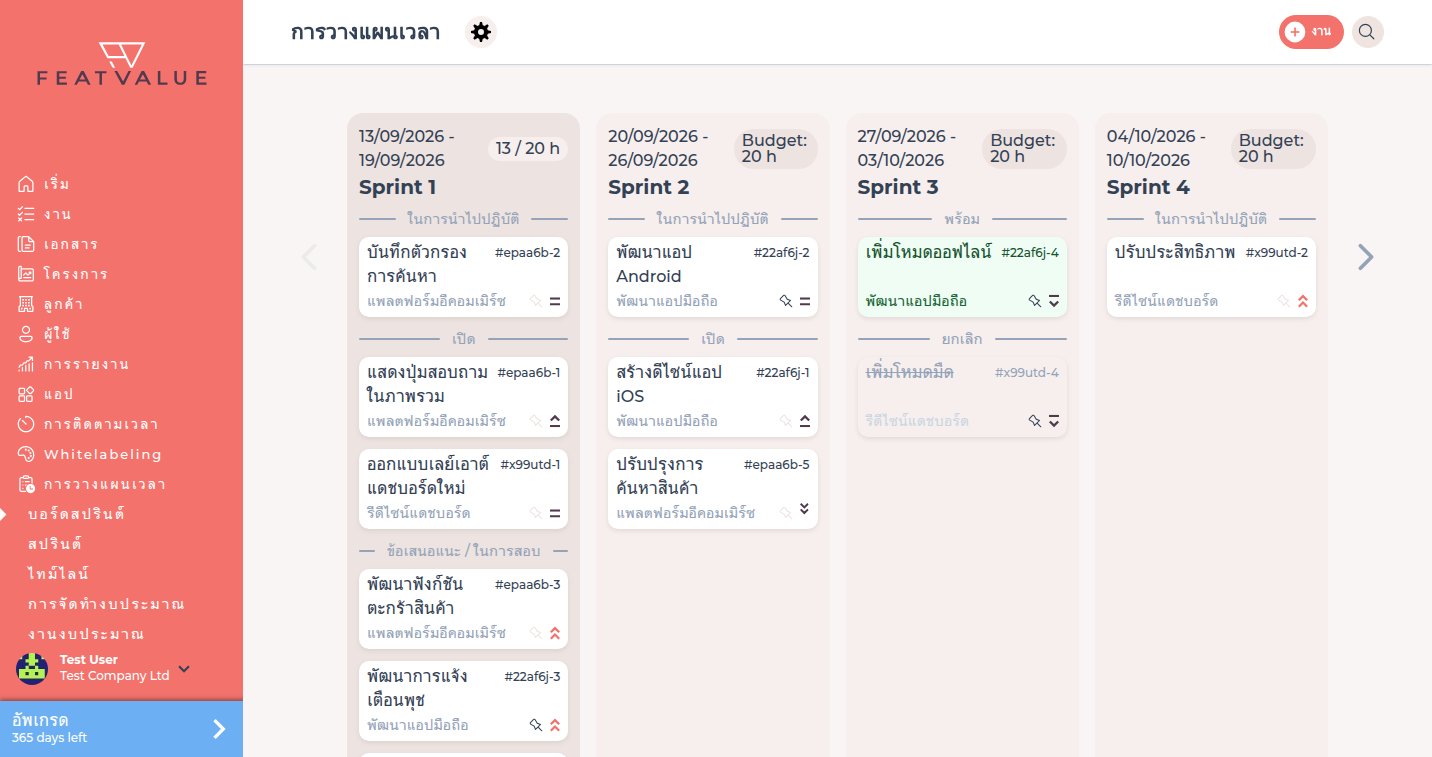
Task: Click highest priority icon on card #epaa6b-3
Action: pos(555,633)
